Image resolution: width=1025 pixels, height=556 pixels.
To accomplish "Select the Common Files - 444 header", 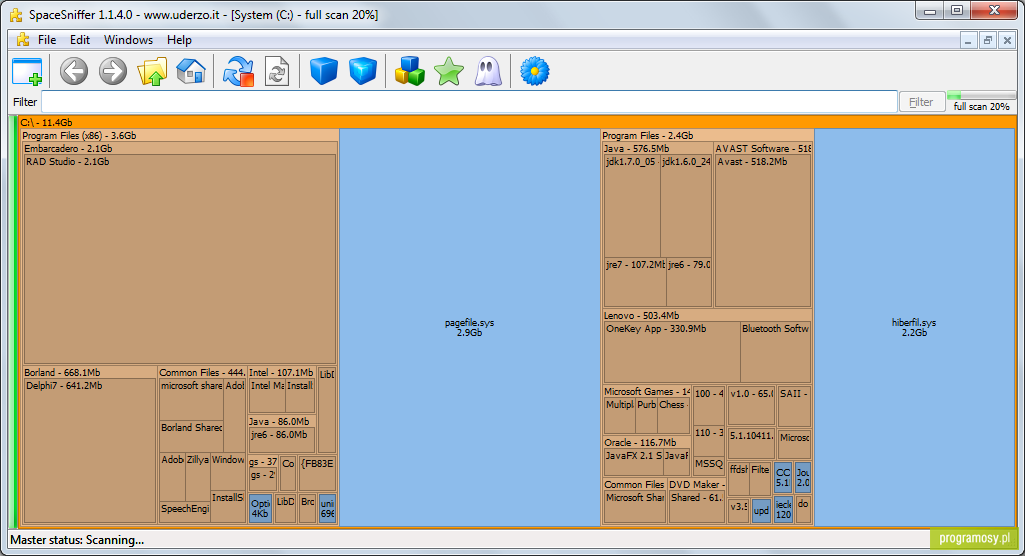I will click(x=201, y=372).
